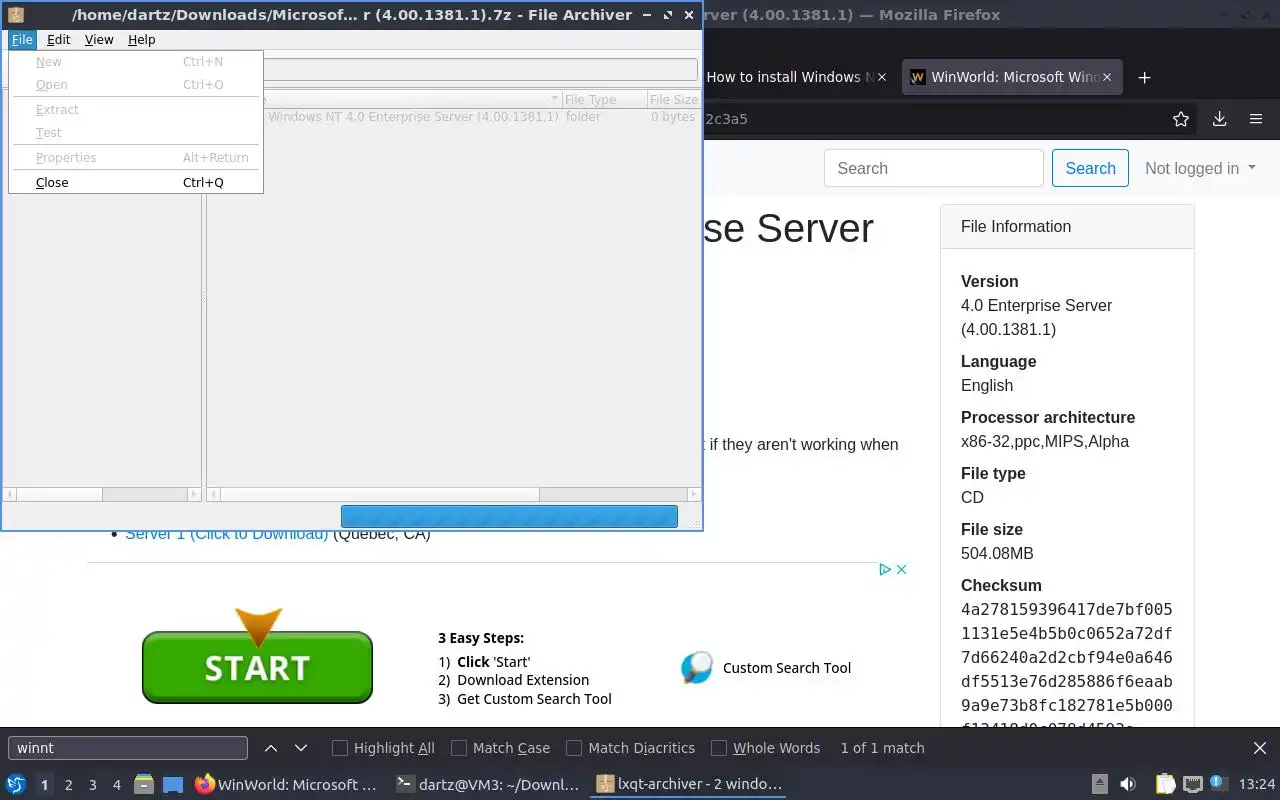1280x800 pixels.
Task: Open the volume control tray icon
Action: pyautogui.click(x=1127, y=784)
